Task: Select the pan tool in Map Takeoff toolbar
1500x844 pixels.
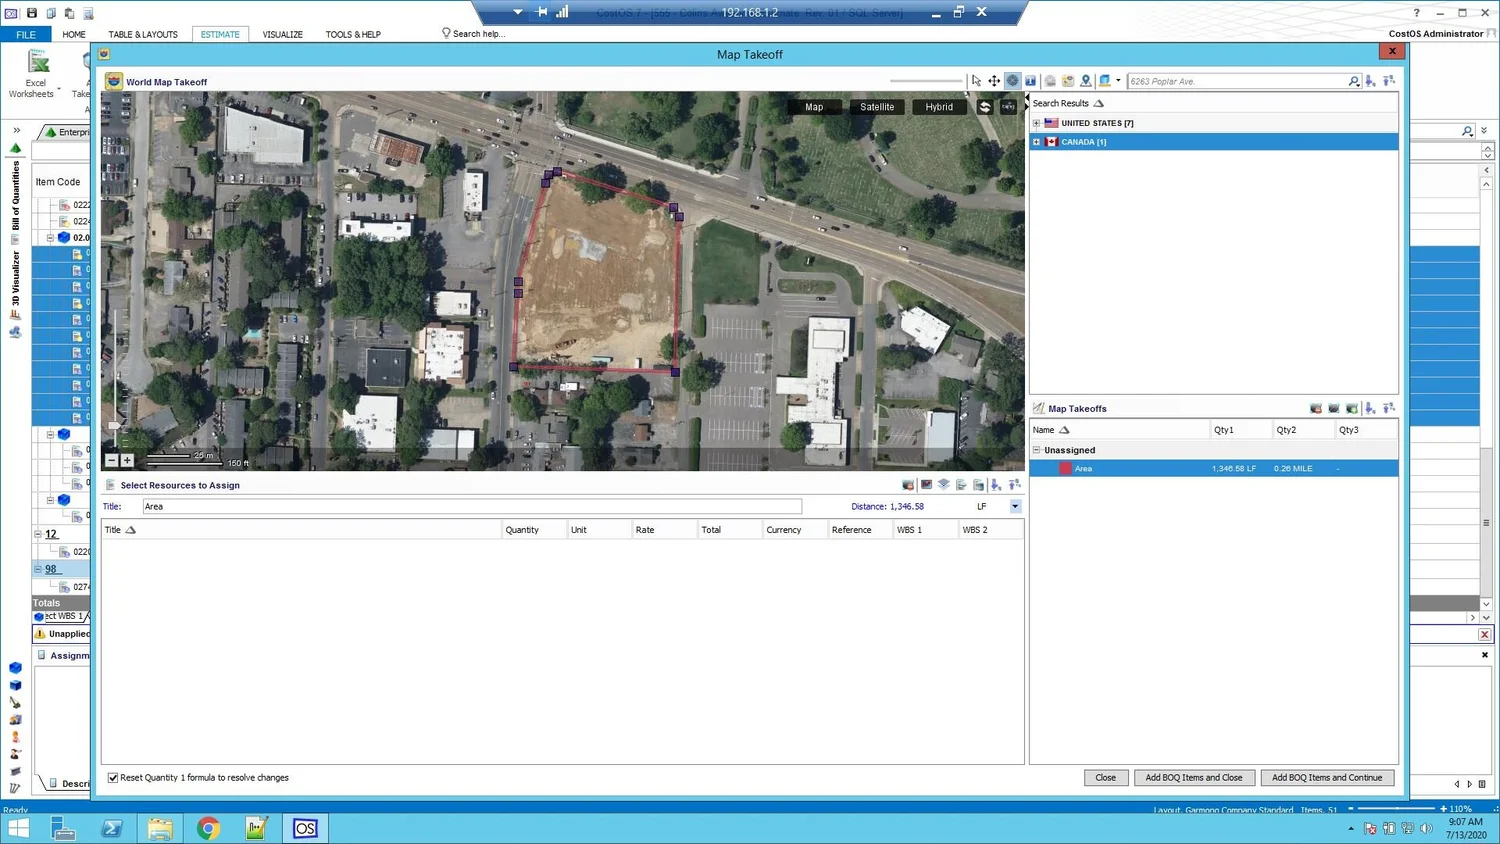Action: pos(994,81)
